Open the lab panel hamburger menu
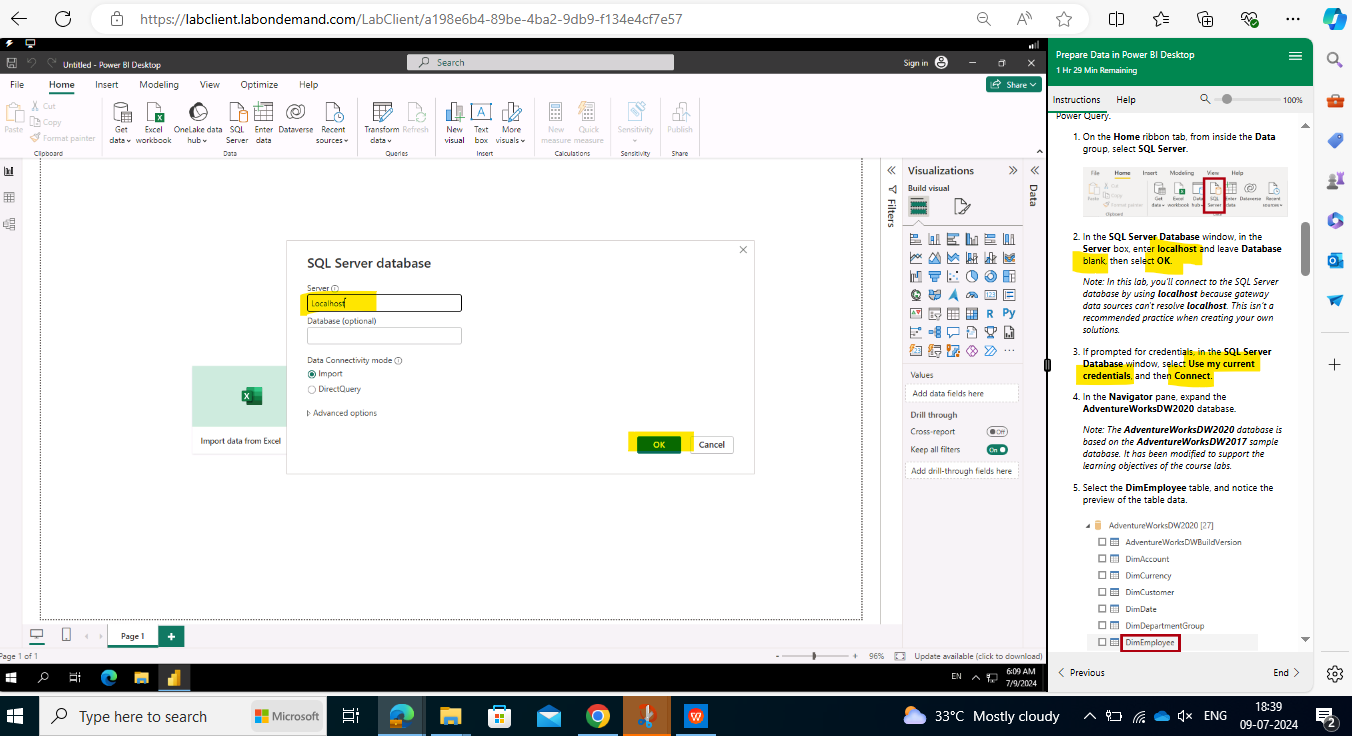 click(x=1295, y=55)
